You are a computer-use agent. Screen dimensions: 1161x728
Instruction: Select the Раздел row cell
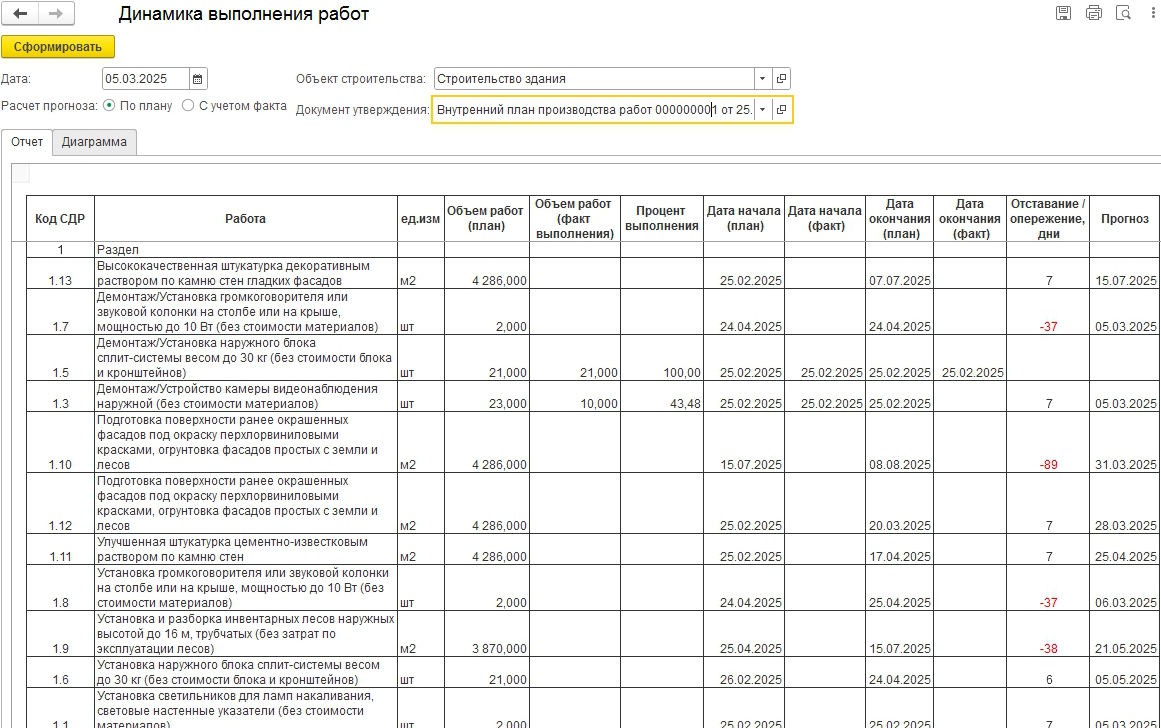tap(246, 250)
